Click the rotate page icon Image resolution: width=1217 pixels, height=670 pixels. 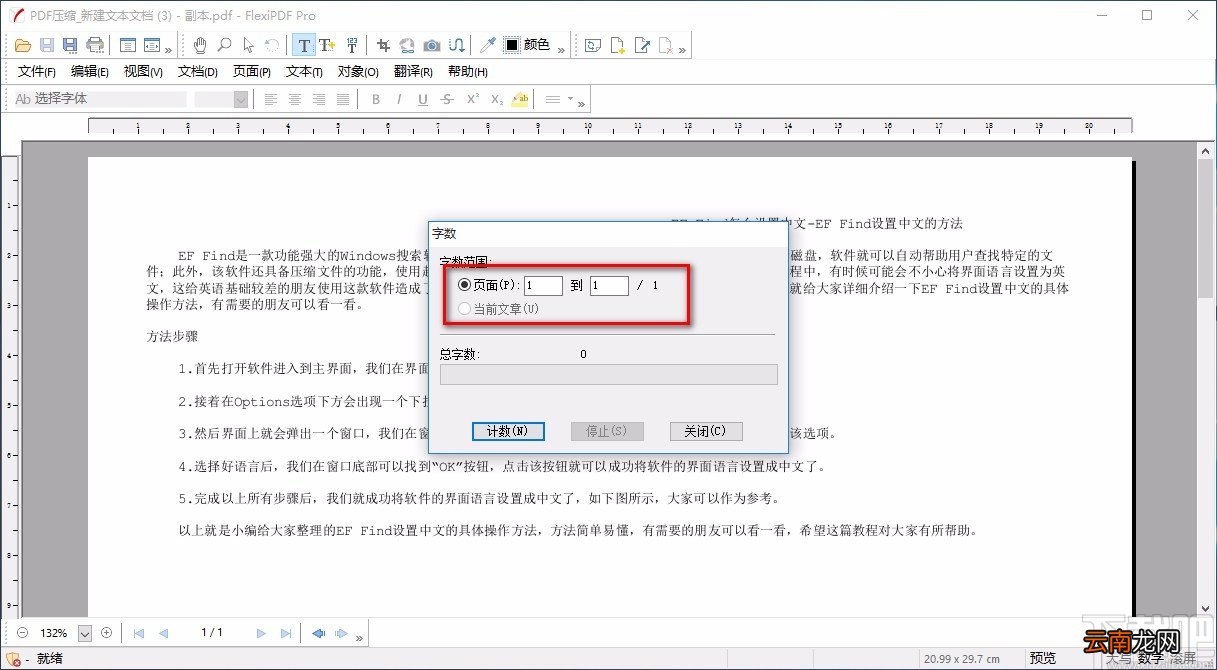(x=593, y=45)
